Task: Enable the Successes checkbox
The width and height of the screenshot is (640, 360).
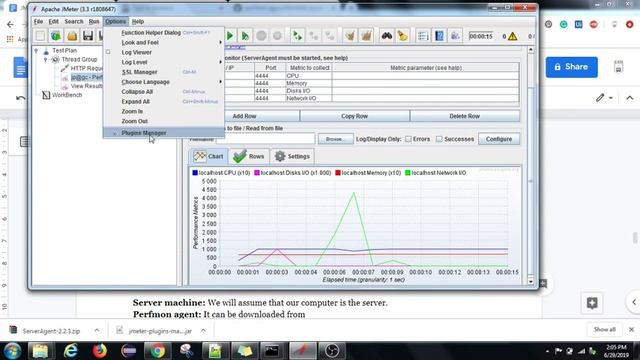Action: (439, 139)
